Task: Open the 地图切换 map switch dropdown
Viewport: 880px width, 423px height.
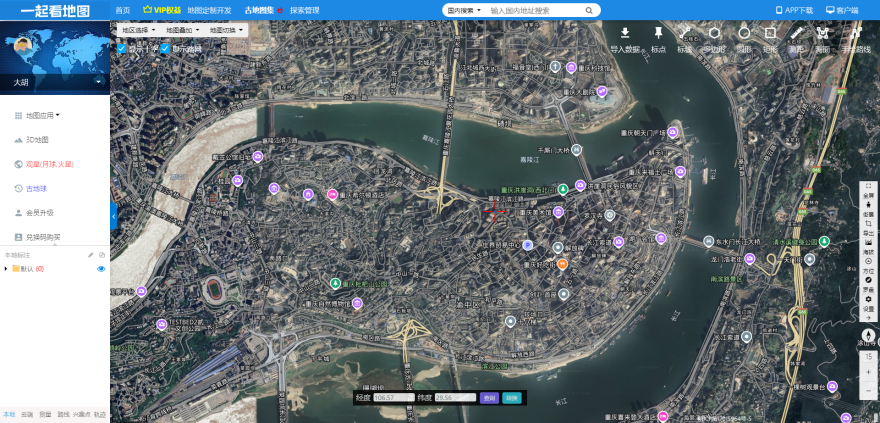Action: pyautogui.click(x=226, y=30)
